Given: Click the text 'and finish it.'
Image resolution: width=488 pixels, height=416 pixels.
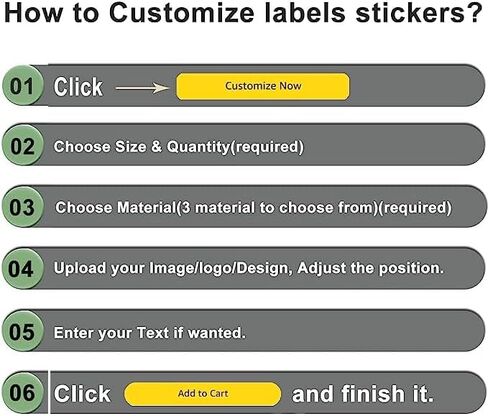Looking at the screenshot, I should point(363,394).
